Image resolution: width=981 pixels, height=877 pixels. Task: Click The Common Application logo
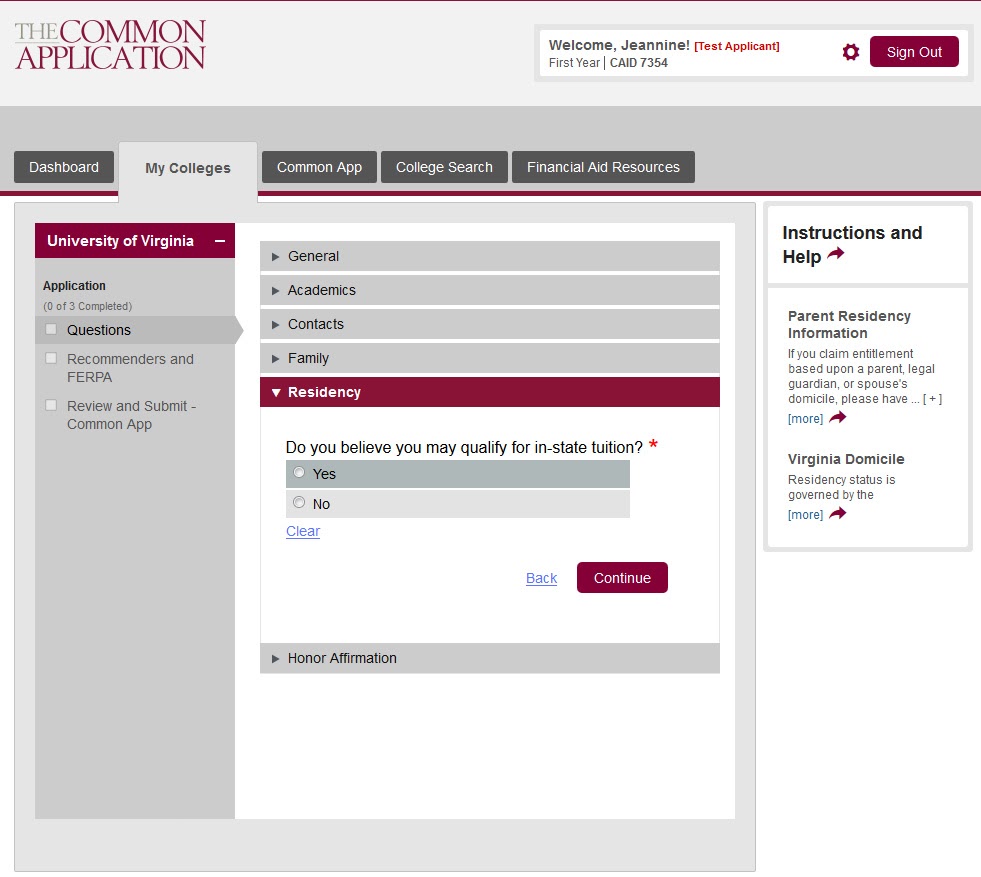[x=110, y=44]
